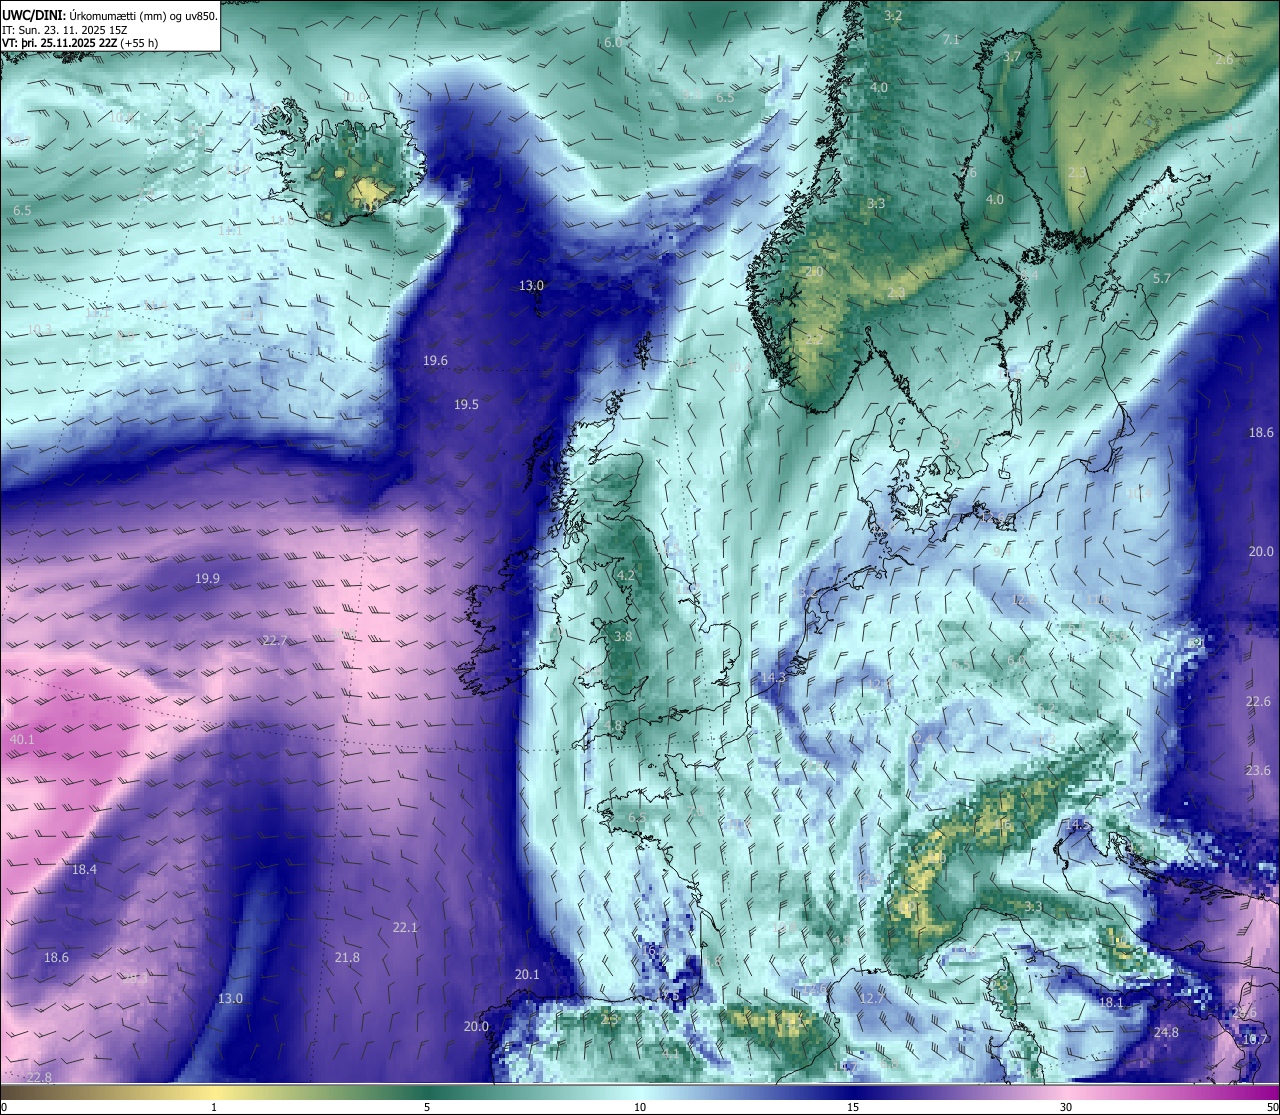Screen dimensions: 1280x1115
Task: Click the 23.6 value at the right edge
Action: (1258, 771)
